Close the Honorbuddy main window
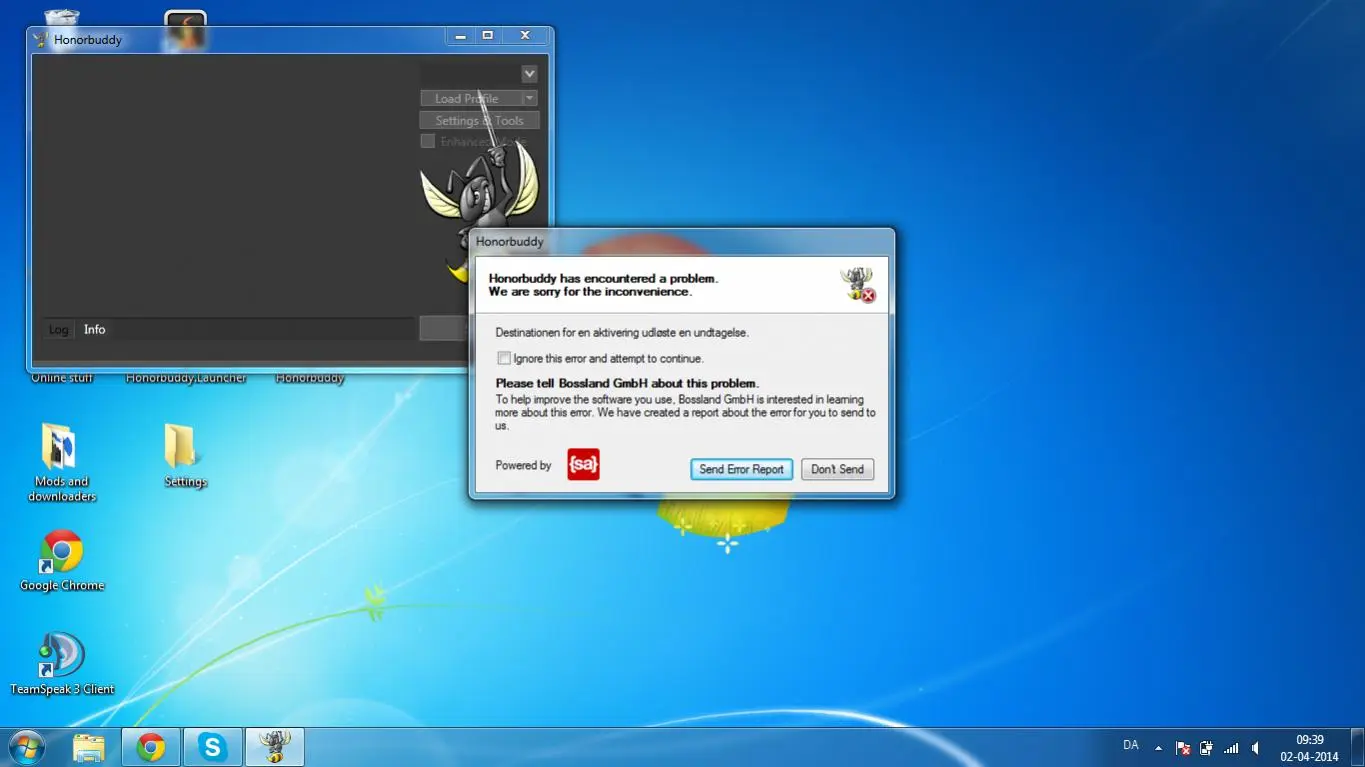Screen dimensions: 1365x767 525,36
